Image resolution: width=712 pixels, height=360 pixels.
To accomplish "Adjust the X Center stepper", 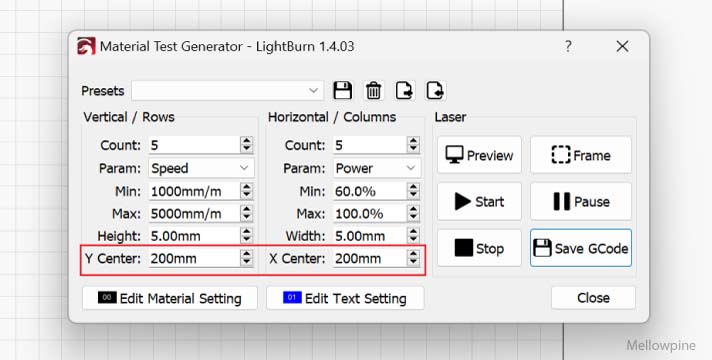I will pos(413,258).
